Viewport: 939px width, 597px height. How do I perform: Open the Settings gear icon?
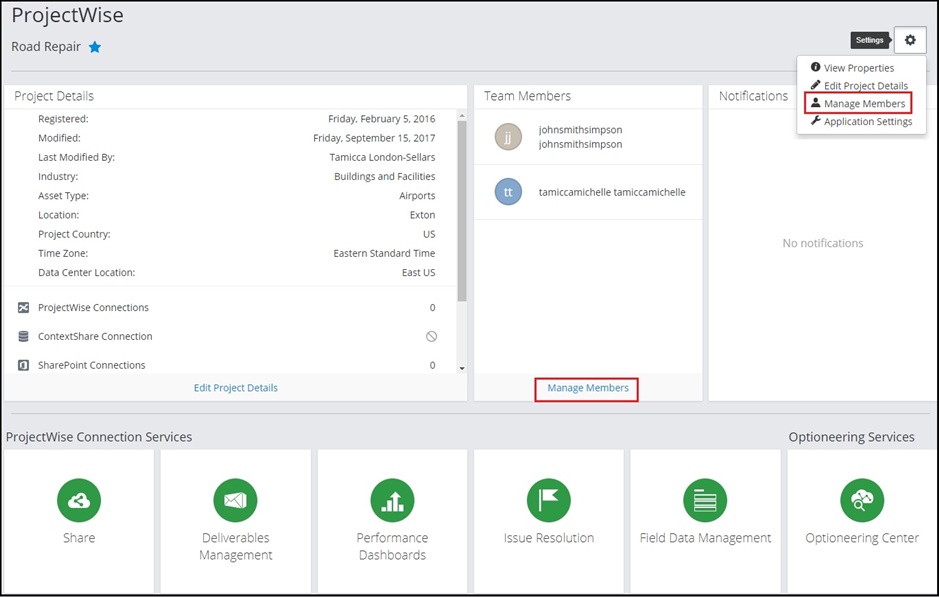(910, 40)
